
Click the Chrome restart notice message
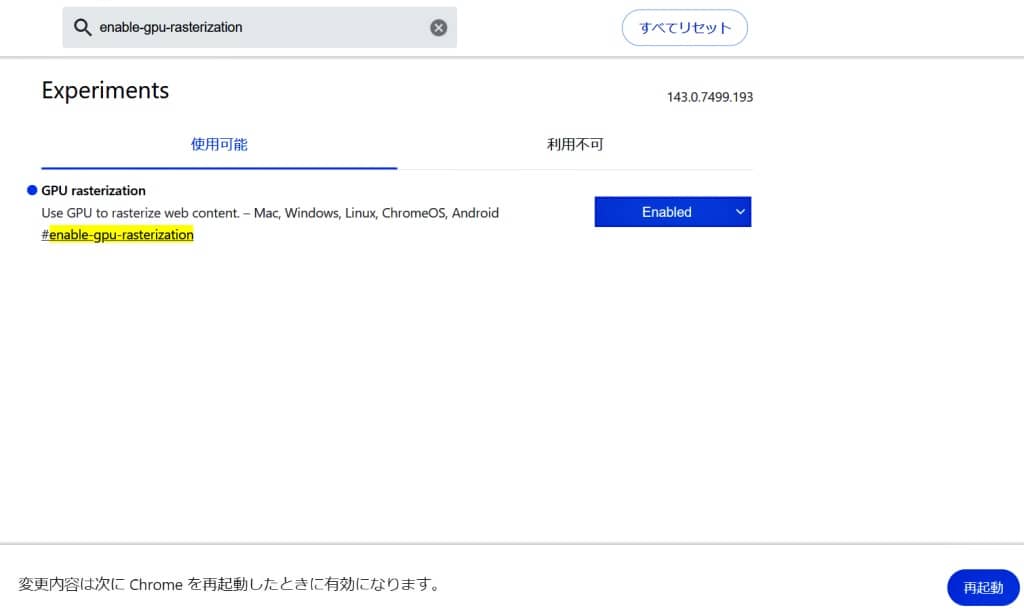229,584
